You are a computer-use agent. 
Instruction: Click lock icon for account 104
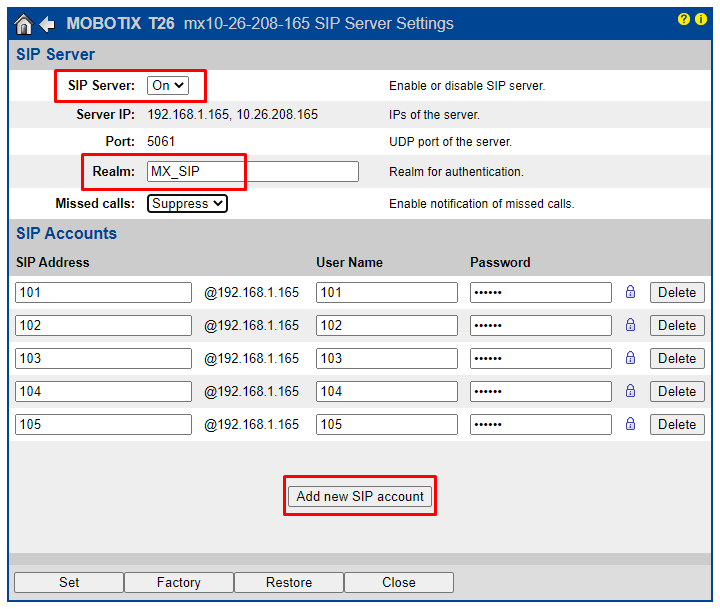click(630, 391)
